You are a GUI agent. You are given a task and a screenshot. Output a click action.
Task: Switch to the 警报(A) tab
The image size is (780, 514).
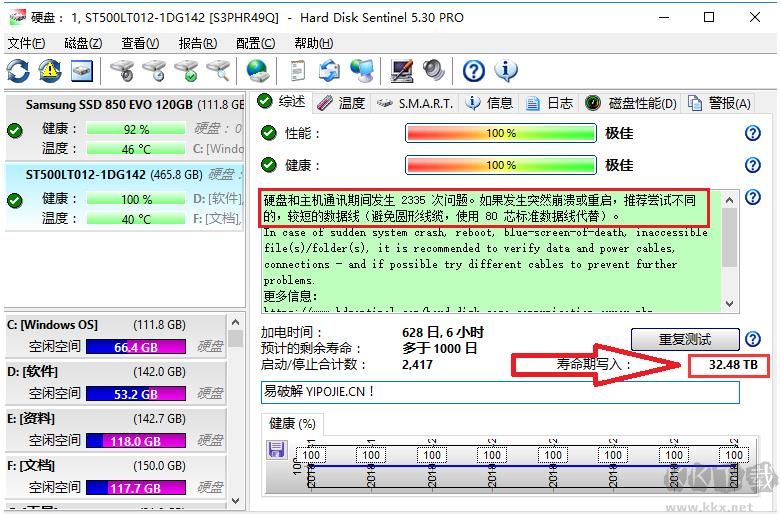[719, 103]
